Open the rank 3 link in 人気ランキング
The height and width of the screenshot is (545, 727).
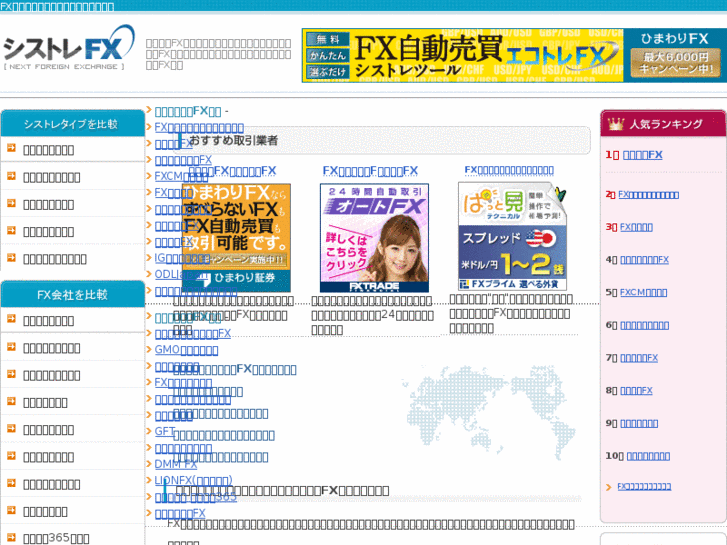click(x=636, y=227)
